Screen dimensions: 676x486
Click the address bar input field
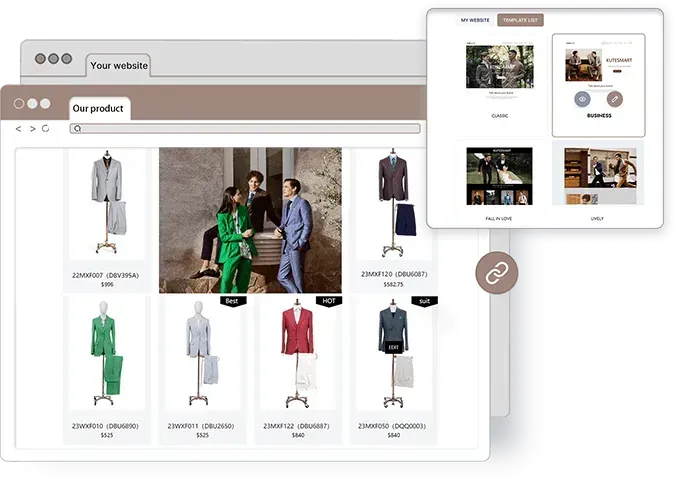coord(245,129)
